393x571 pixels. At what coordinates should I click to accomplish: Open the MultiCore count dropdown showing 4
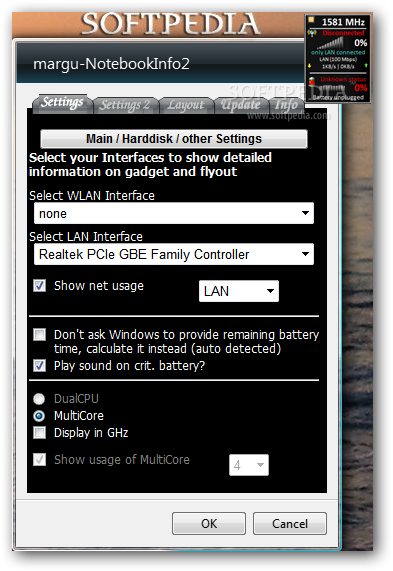249,465
